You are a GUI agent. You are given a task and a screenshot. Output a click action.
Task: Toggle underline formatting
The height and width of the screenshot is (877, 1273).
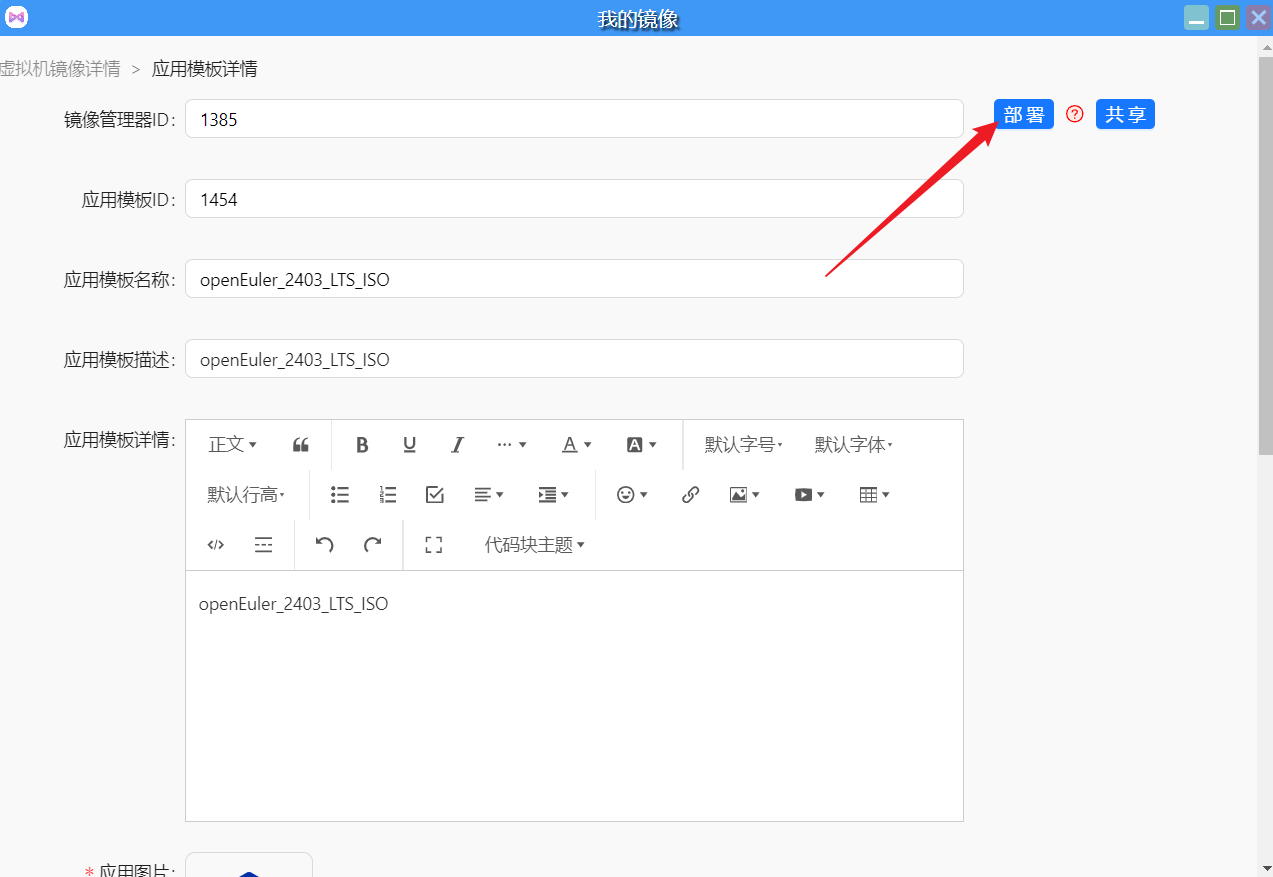point(409,445)
